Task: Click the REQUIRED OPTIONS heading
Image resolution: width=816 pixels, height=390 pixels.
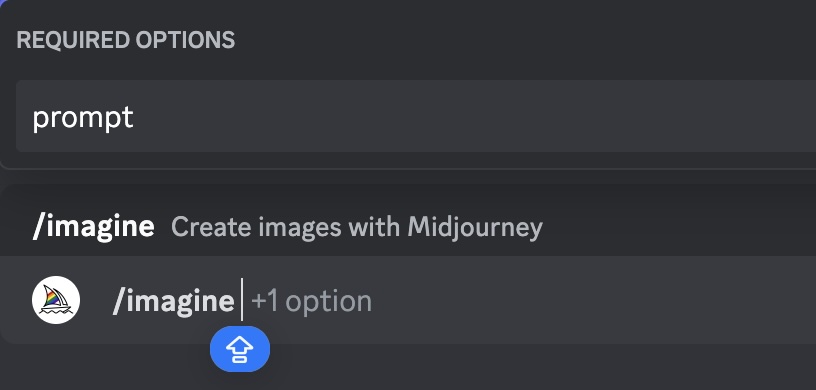Action: click(x=125, y=40)
